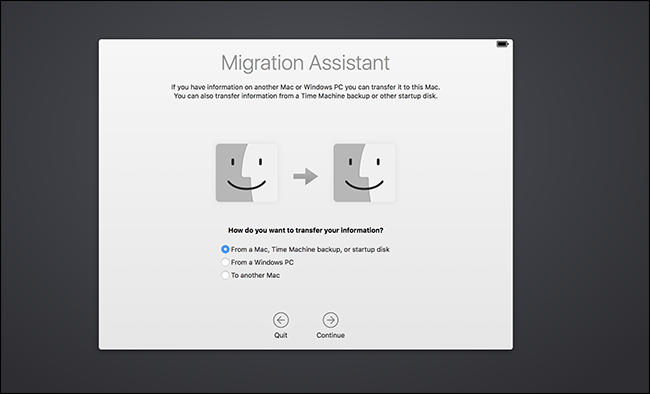Viewport: 650px width, 394px height.
Task: Select the To another Mac radio button
Action: pos(225,275)
